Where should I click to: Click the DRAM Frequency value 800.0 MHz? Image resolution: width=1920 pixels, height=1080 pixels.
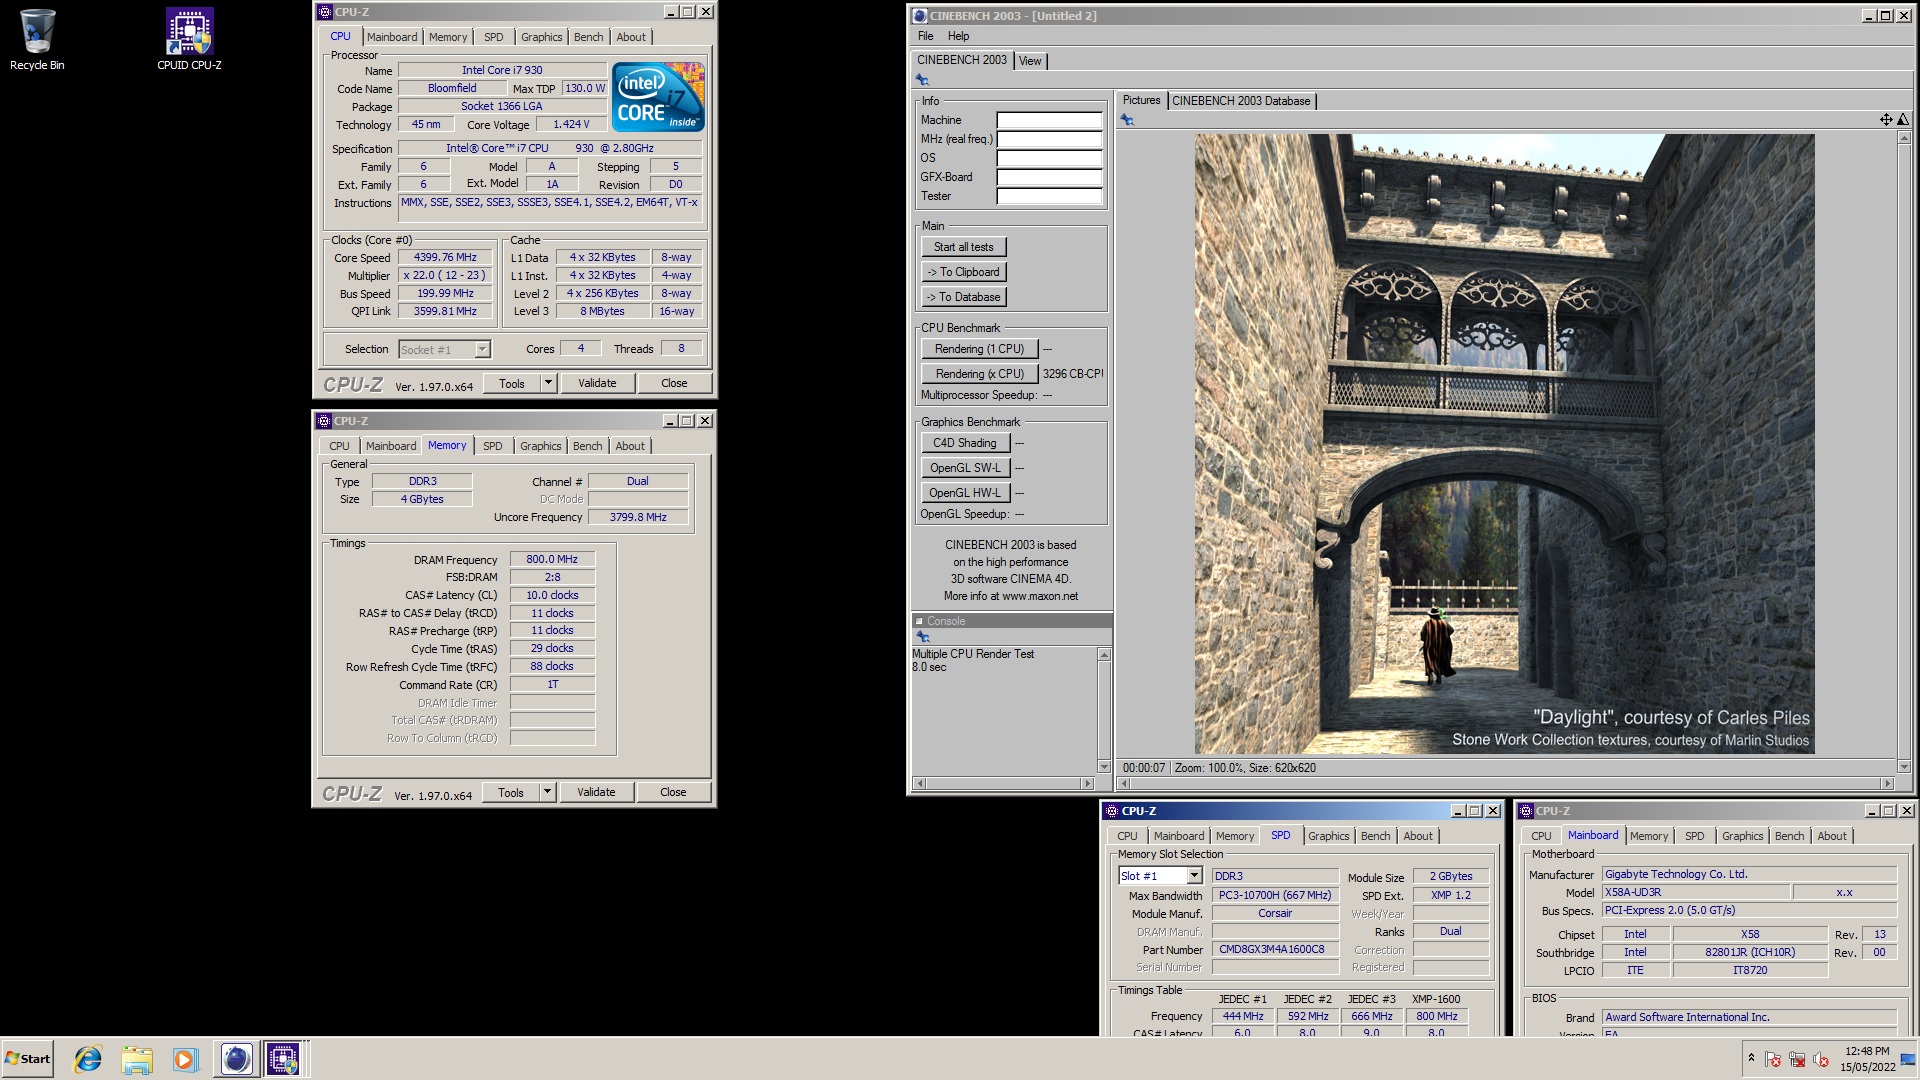[552, 560]
